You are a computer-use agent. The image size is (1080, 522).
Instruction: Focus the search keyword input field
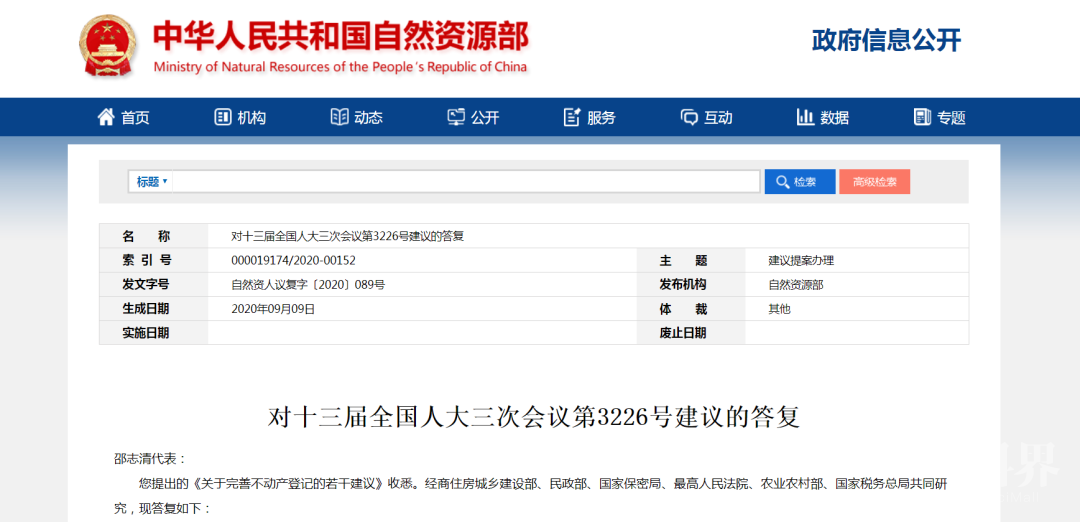(x=466, y=182)
